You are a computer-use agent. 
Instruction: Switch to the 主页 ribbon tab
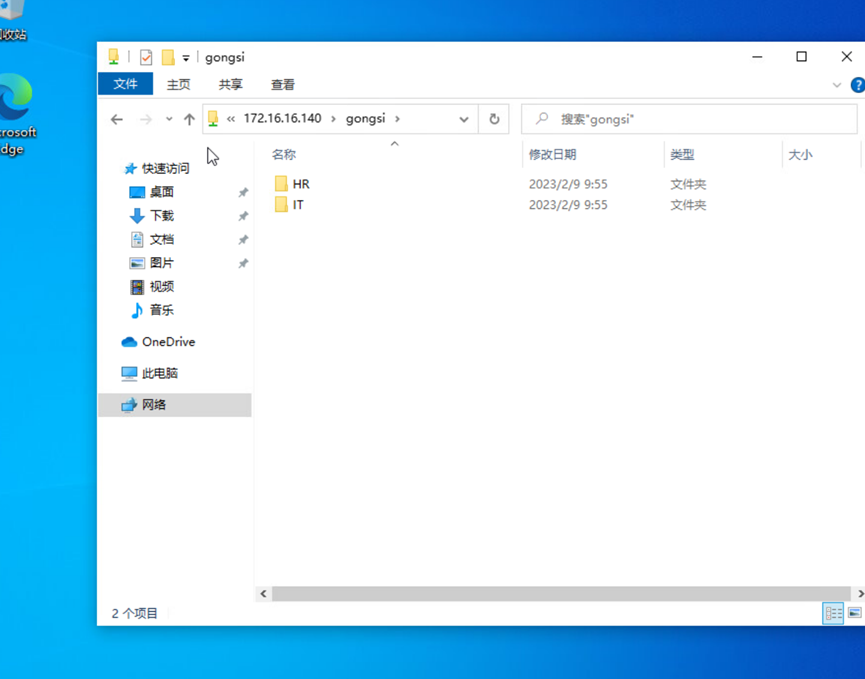click(178, 84)
